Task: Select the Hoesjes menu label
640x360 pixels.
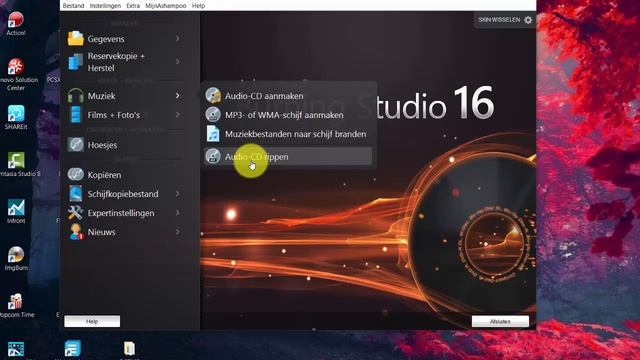Action: click(102, 145)
